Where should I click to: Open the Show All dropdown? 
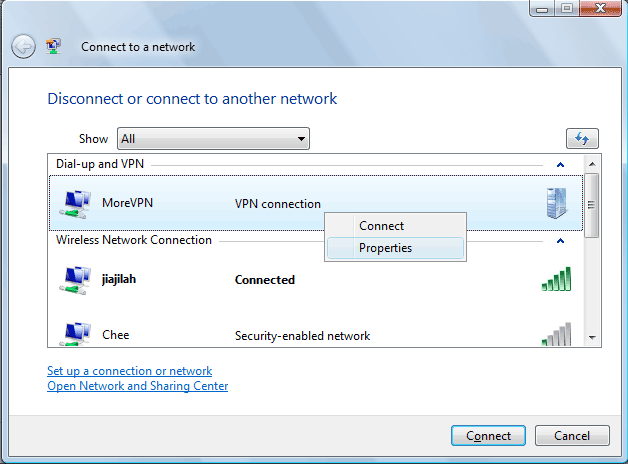(x=213, y=139)
